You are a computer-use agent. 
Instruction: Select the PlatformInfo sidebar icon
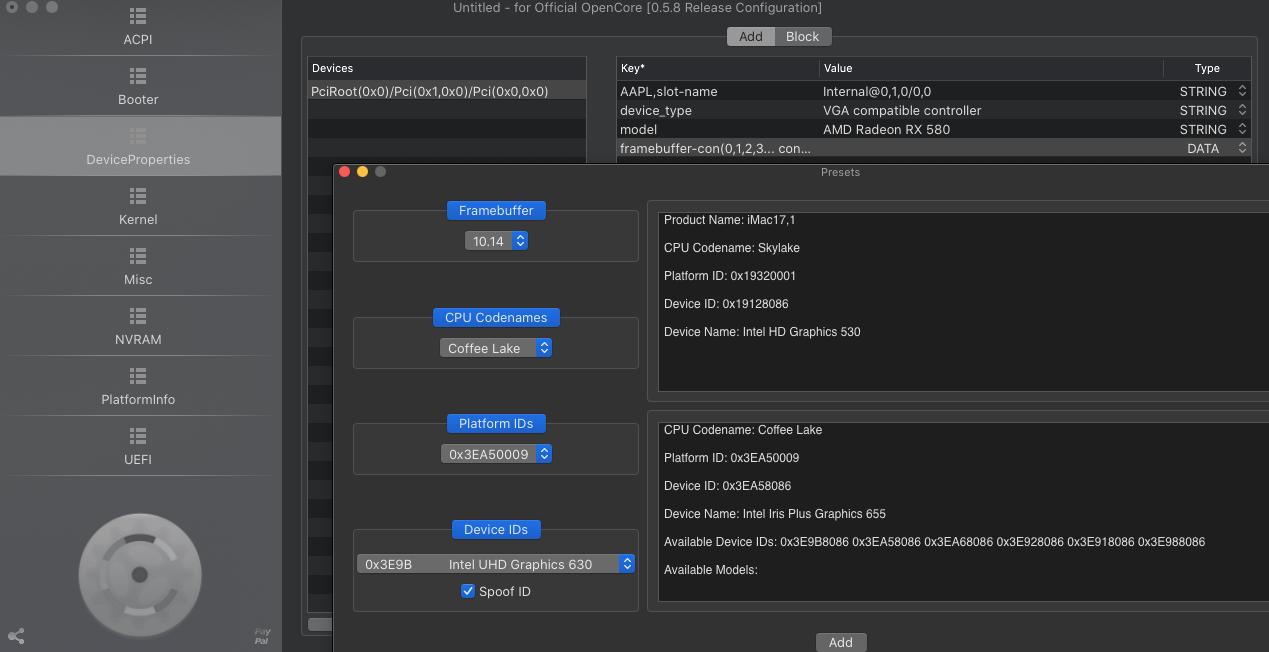[x=138, y=376]
